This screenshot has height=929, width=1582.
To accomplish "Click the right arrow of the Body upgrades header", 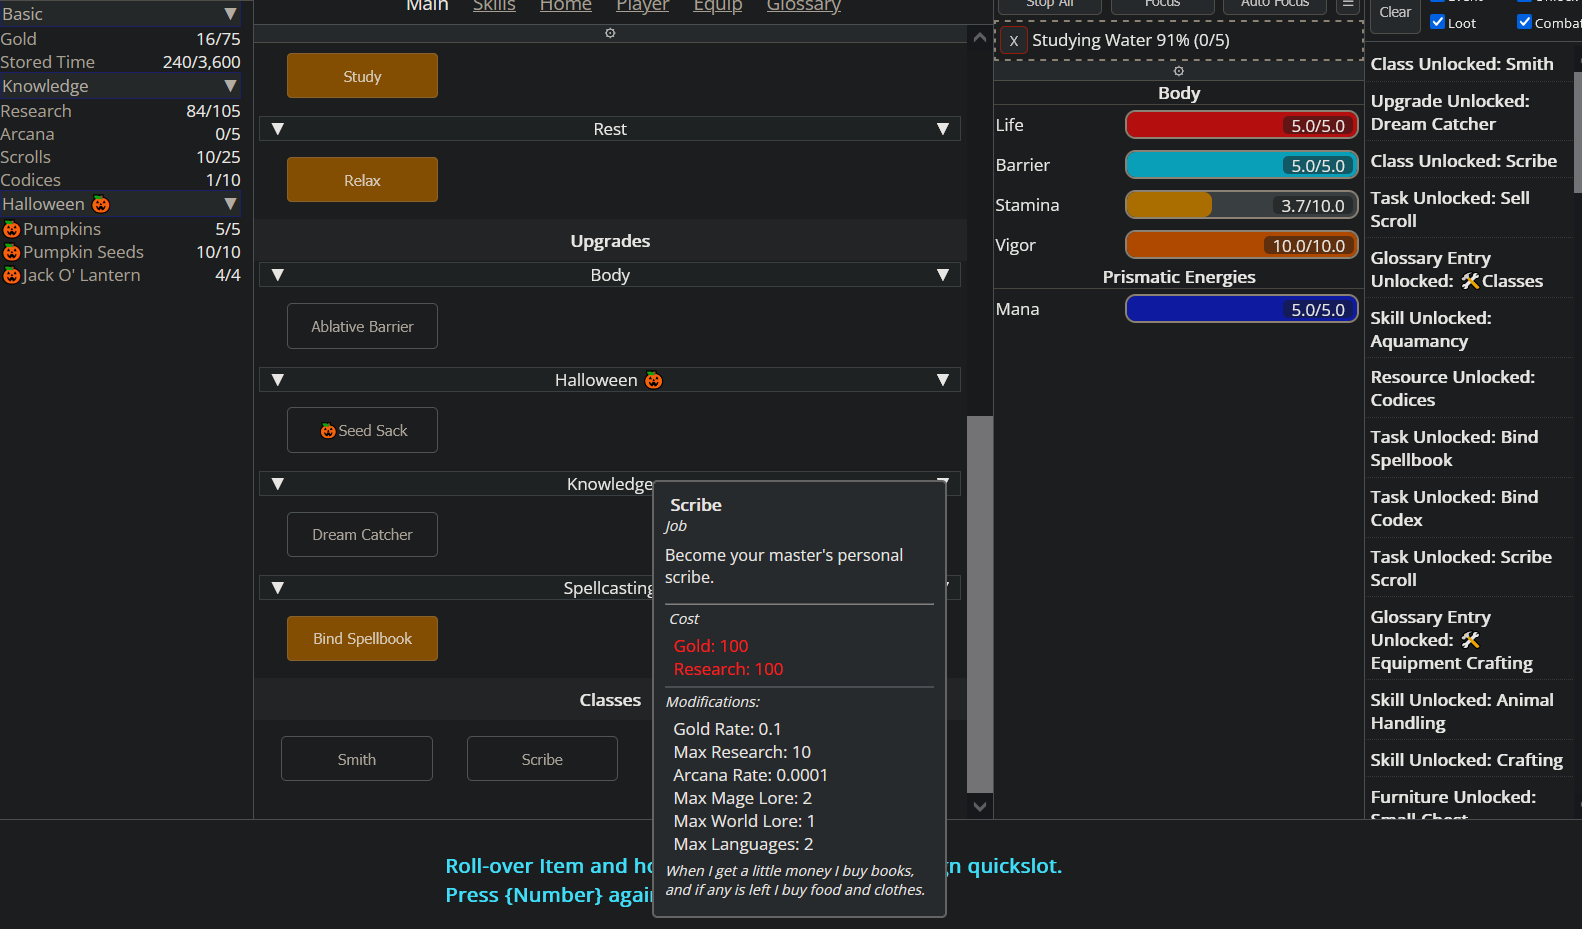I will click(943, 275).
